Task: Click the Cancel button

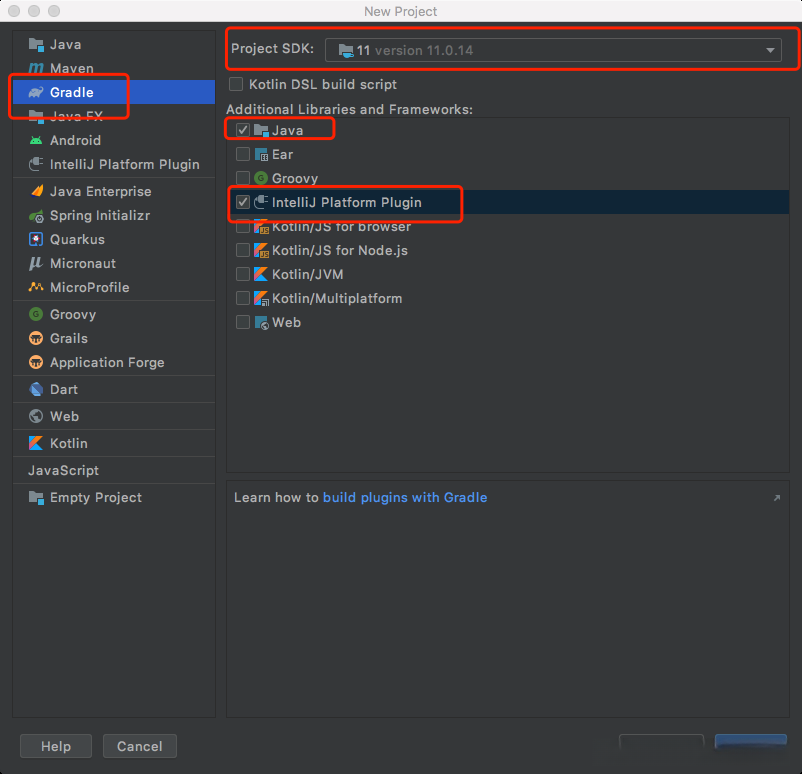Action: pos(140,746)
